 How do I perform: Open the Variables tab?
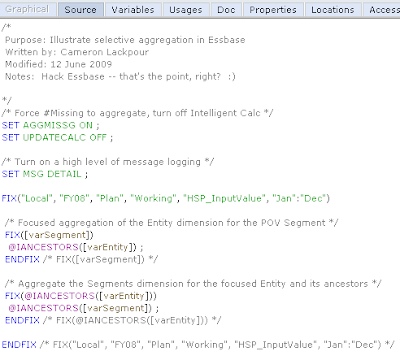[x=133, y=10]
